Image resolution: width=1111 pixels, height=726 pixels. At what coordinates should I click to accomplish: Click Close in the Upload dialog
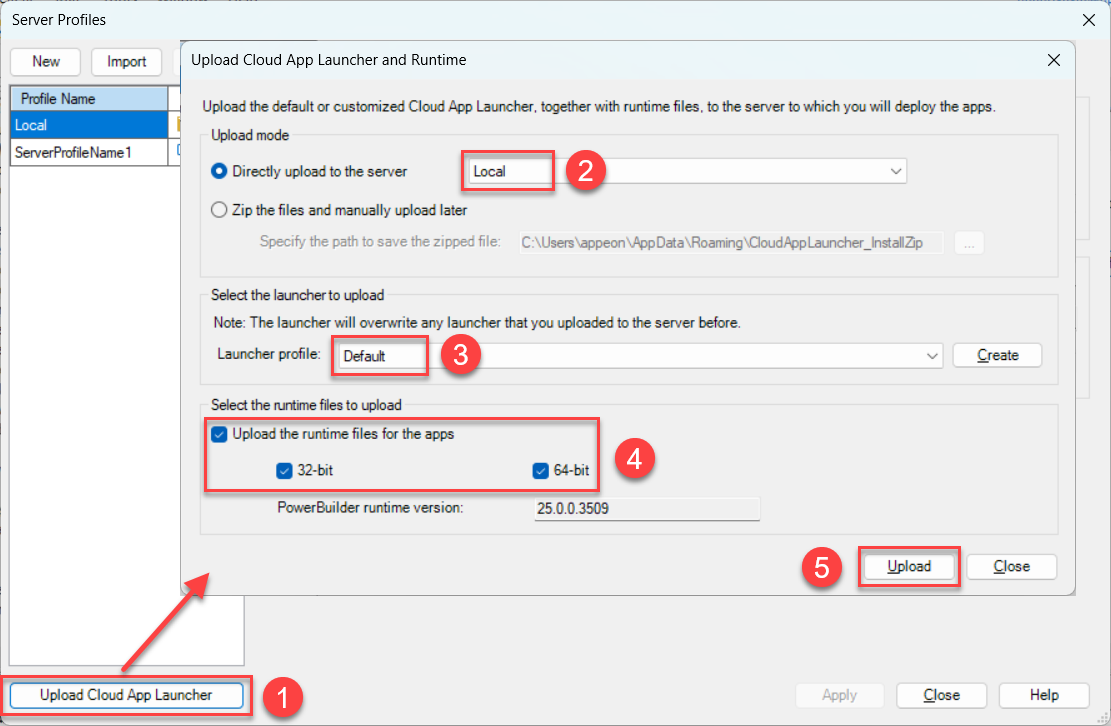(1011, 566)
